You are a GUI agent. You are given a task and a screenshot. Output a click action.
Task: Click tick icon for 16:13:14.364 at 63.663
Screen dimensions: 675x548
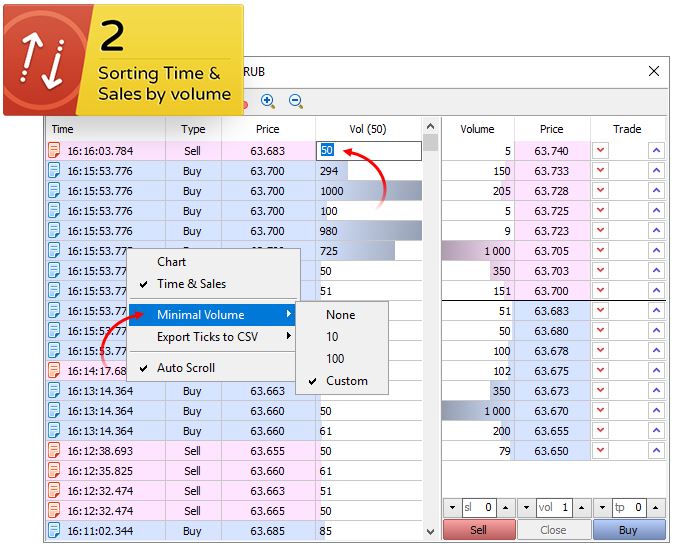(x=54, y=390)
